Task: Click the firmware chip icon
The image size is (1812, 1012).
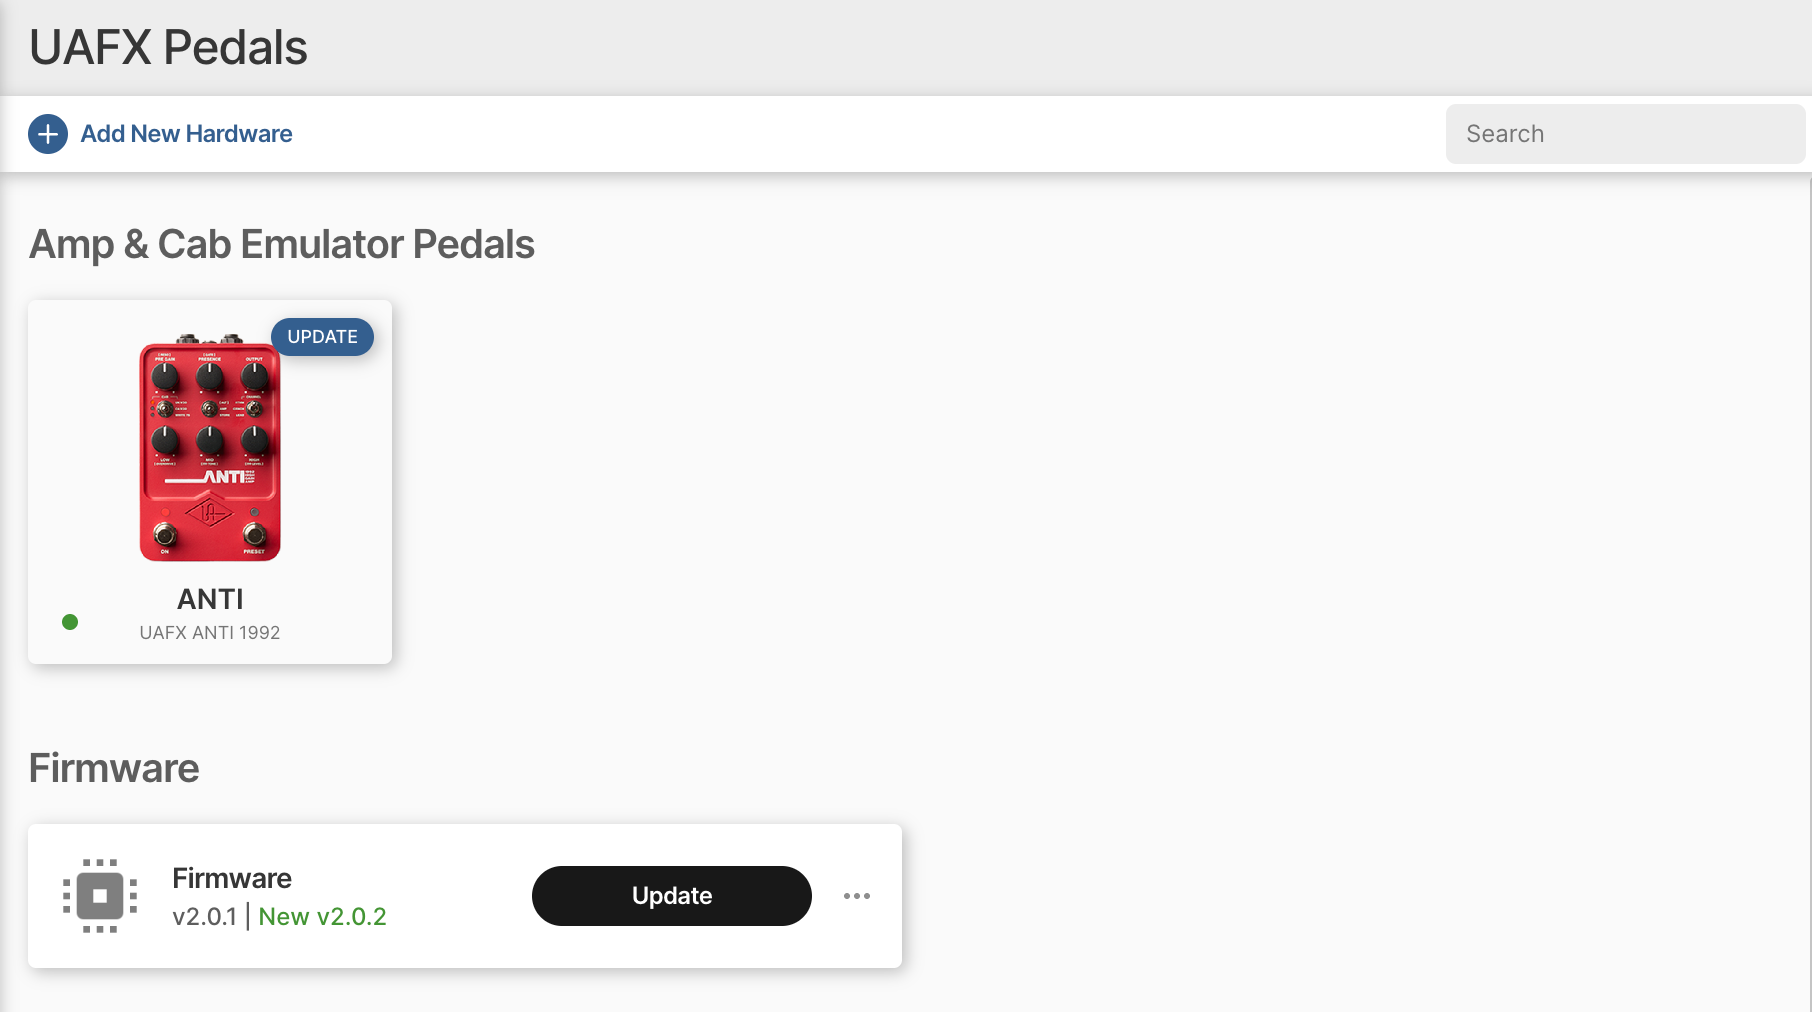Action: coord(100,896)
